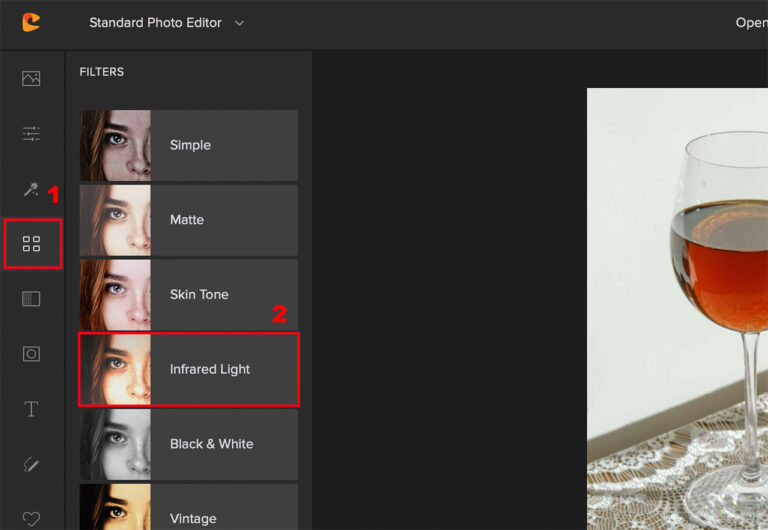Open the filters grid sidebar icon
This screenshot has width=768, height=530.
(31, 243)
